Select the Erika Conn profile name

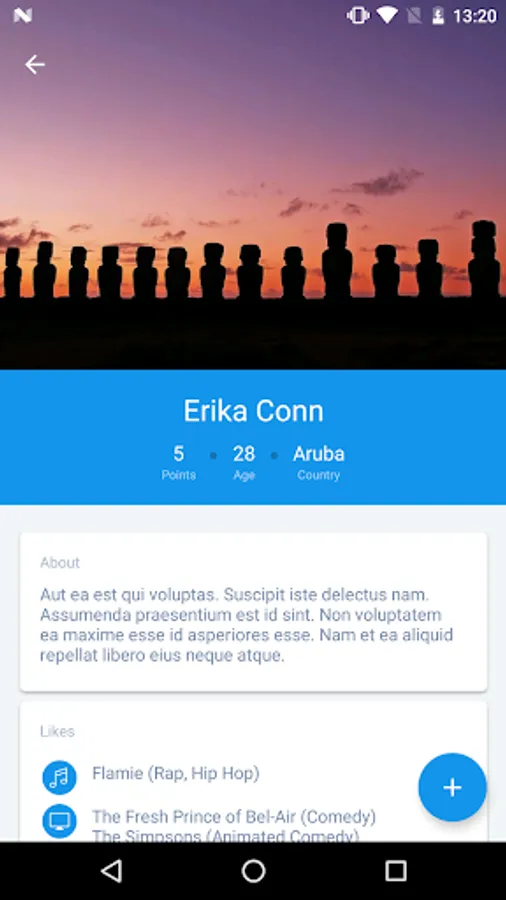pyautogui.click(x=253, y=411)
